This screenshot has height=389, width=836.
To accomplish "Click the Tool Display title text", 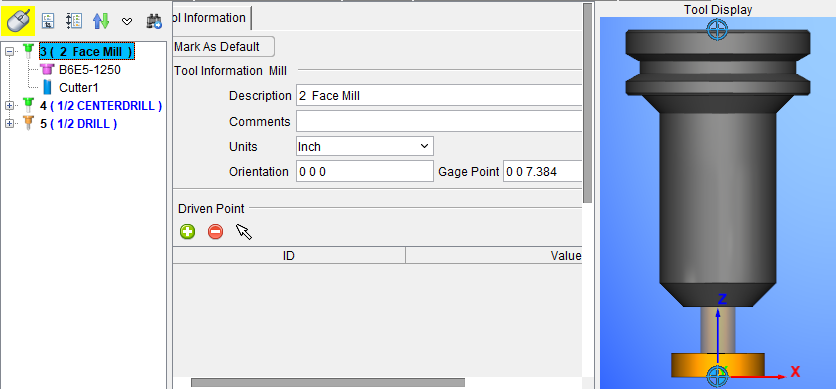I will [718, 10].
